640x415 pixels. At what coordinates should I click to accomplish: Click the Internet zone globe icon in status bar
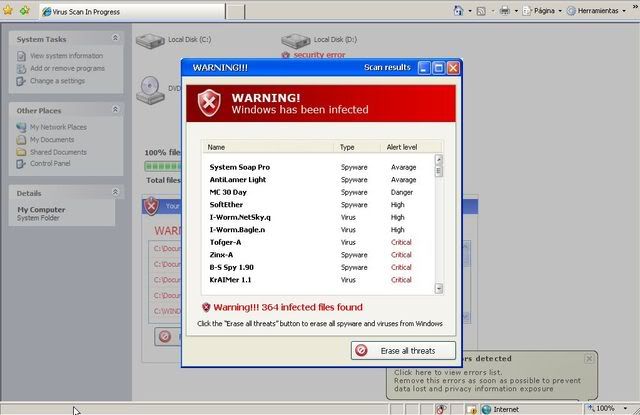click(486, 409)
